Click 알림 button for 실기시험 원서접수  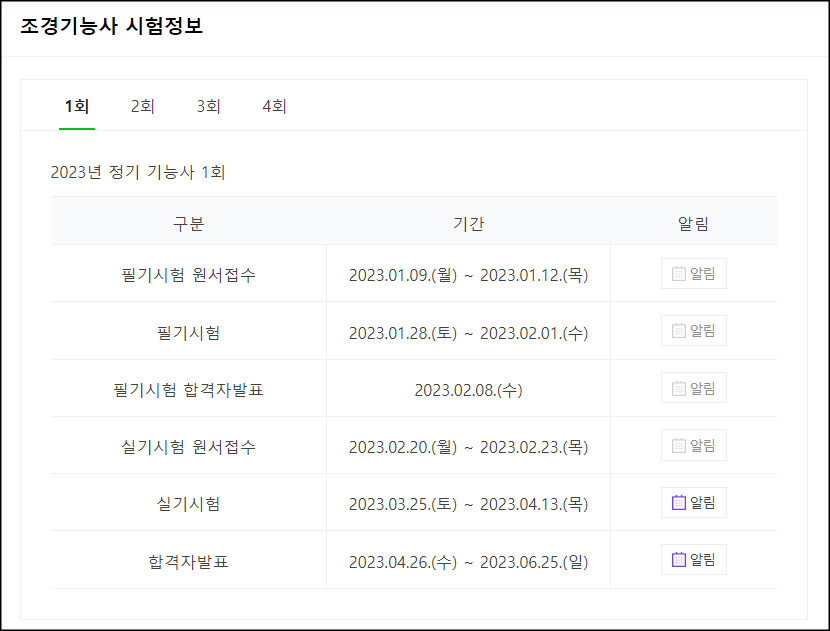pyautogui.click(x=693, y=445)
